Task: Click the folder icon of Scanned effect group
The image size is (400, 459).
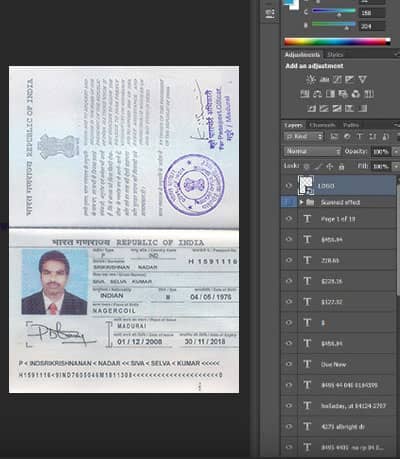Action: (310, 202)
